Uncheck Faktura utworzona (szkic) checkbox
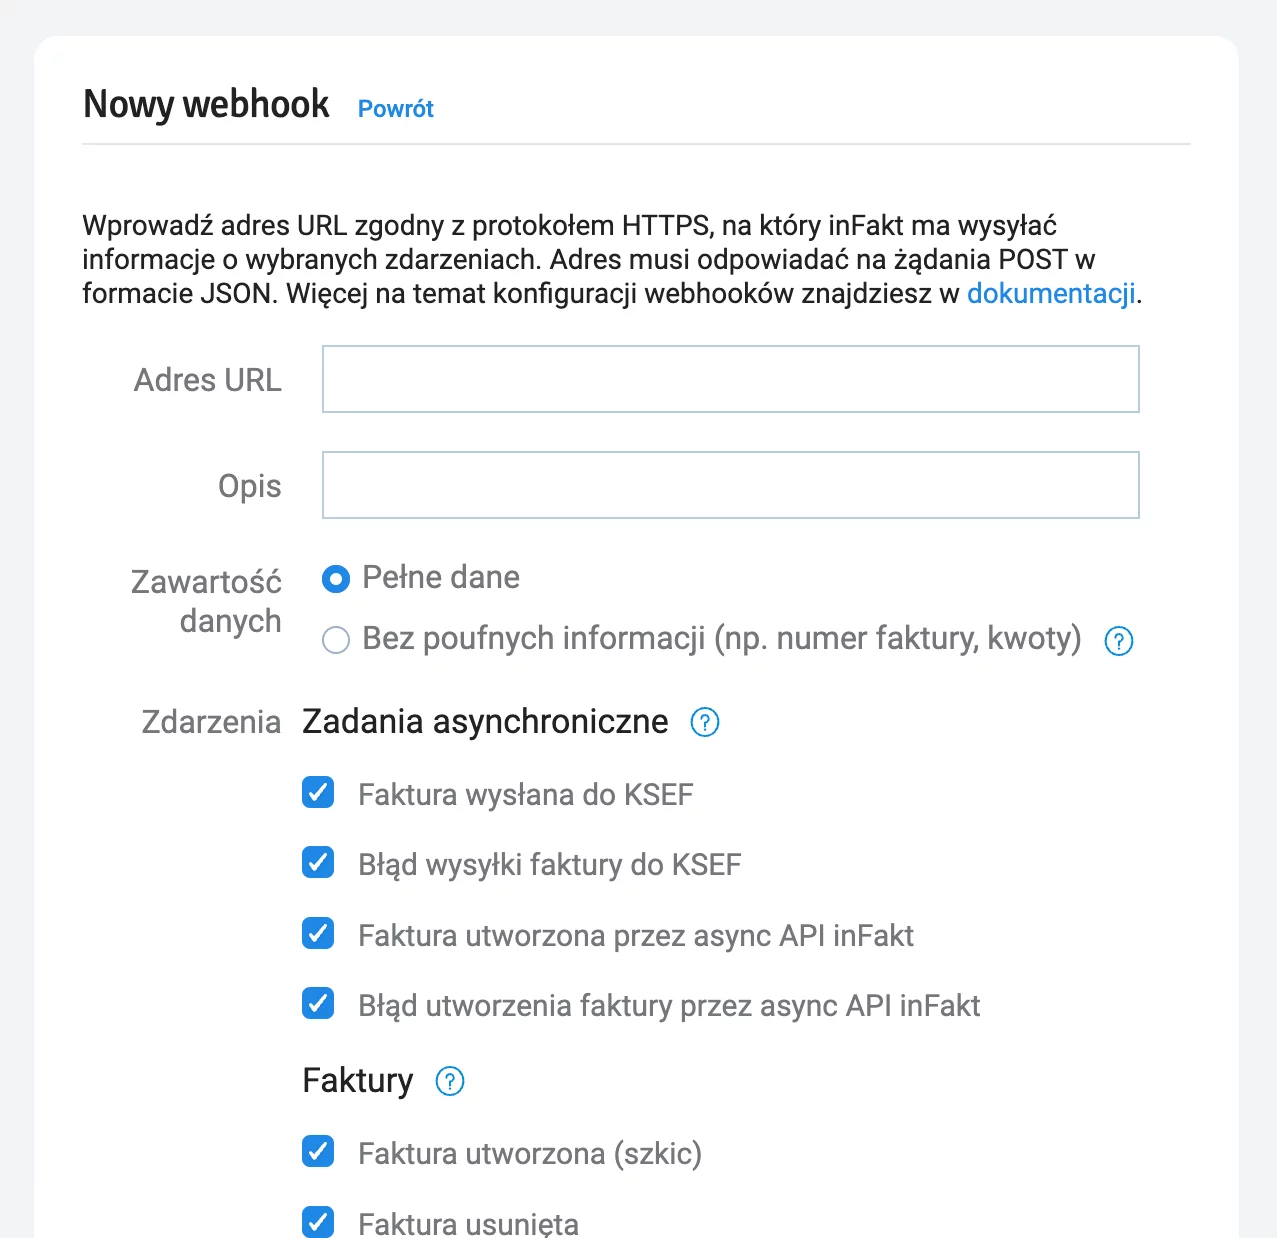The width and height of the screenshot is (1277, 1238). [x=318, y=1152]
